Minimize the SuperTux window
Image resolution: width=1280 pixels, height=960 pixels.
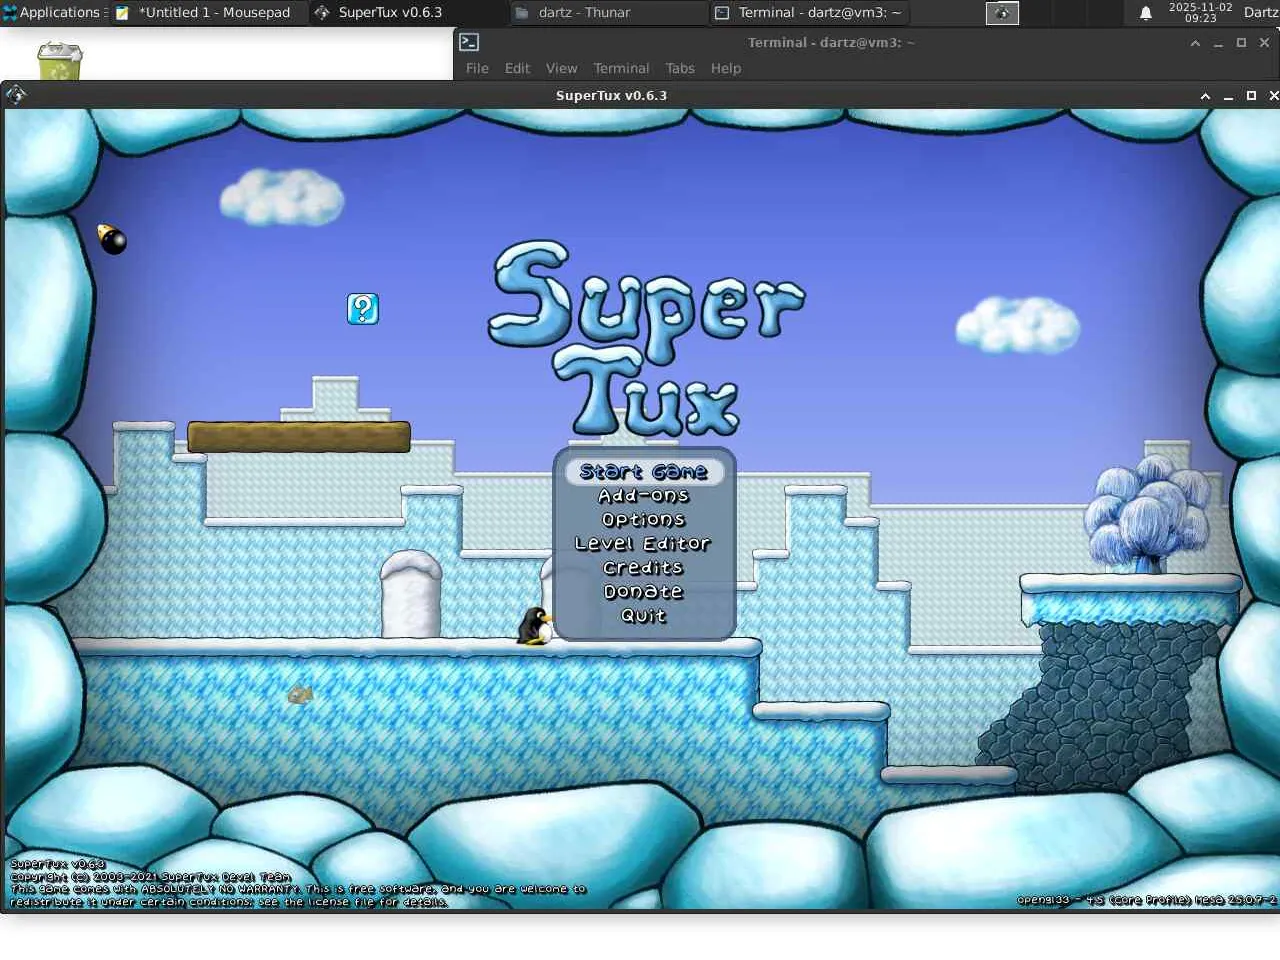coord(1228,96)
